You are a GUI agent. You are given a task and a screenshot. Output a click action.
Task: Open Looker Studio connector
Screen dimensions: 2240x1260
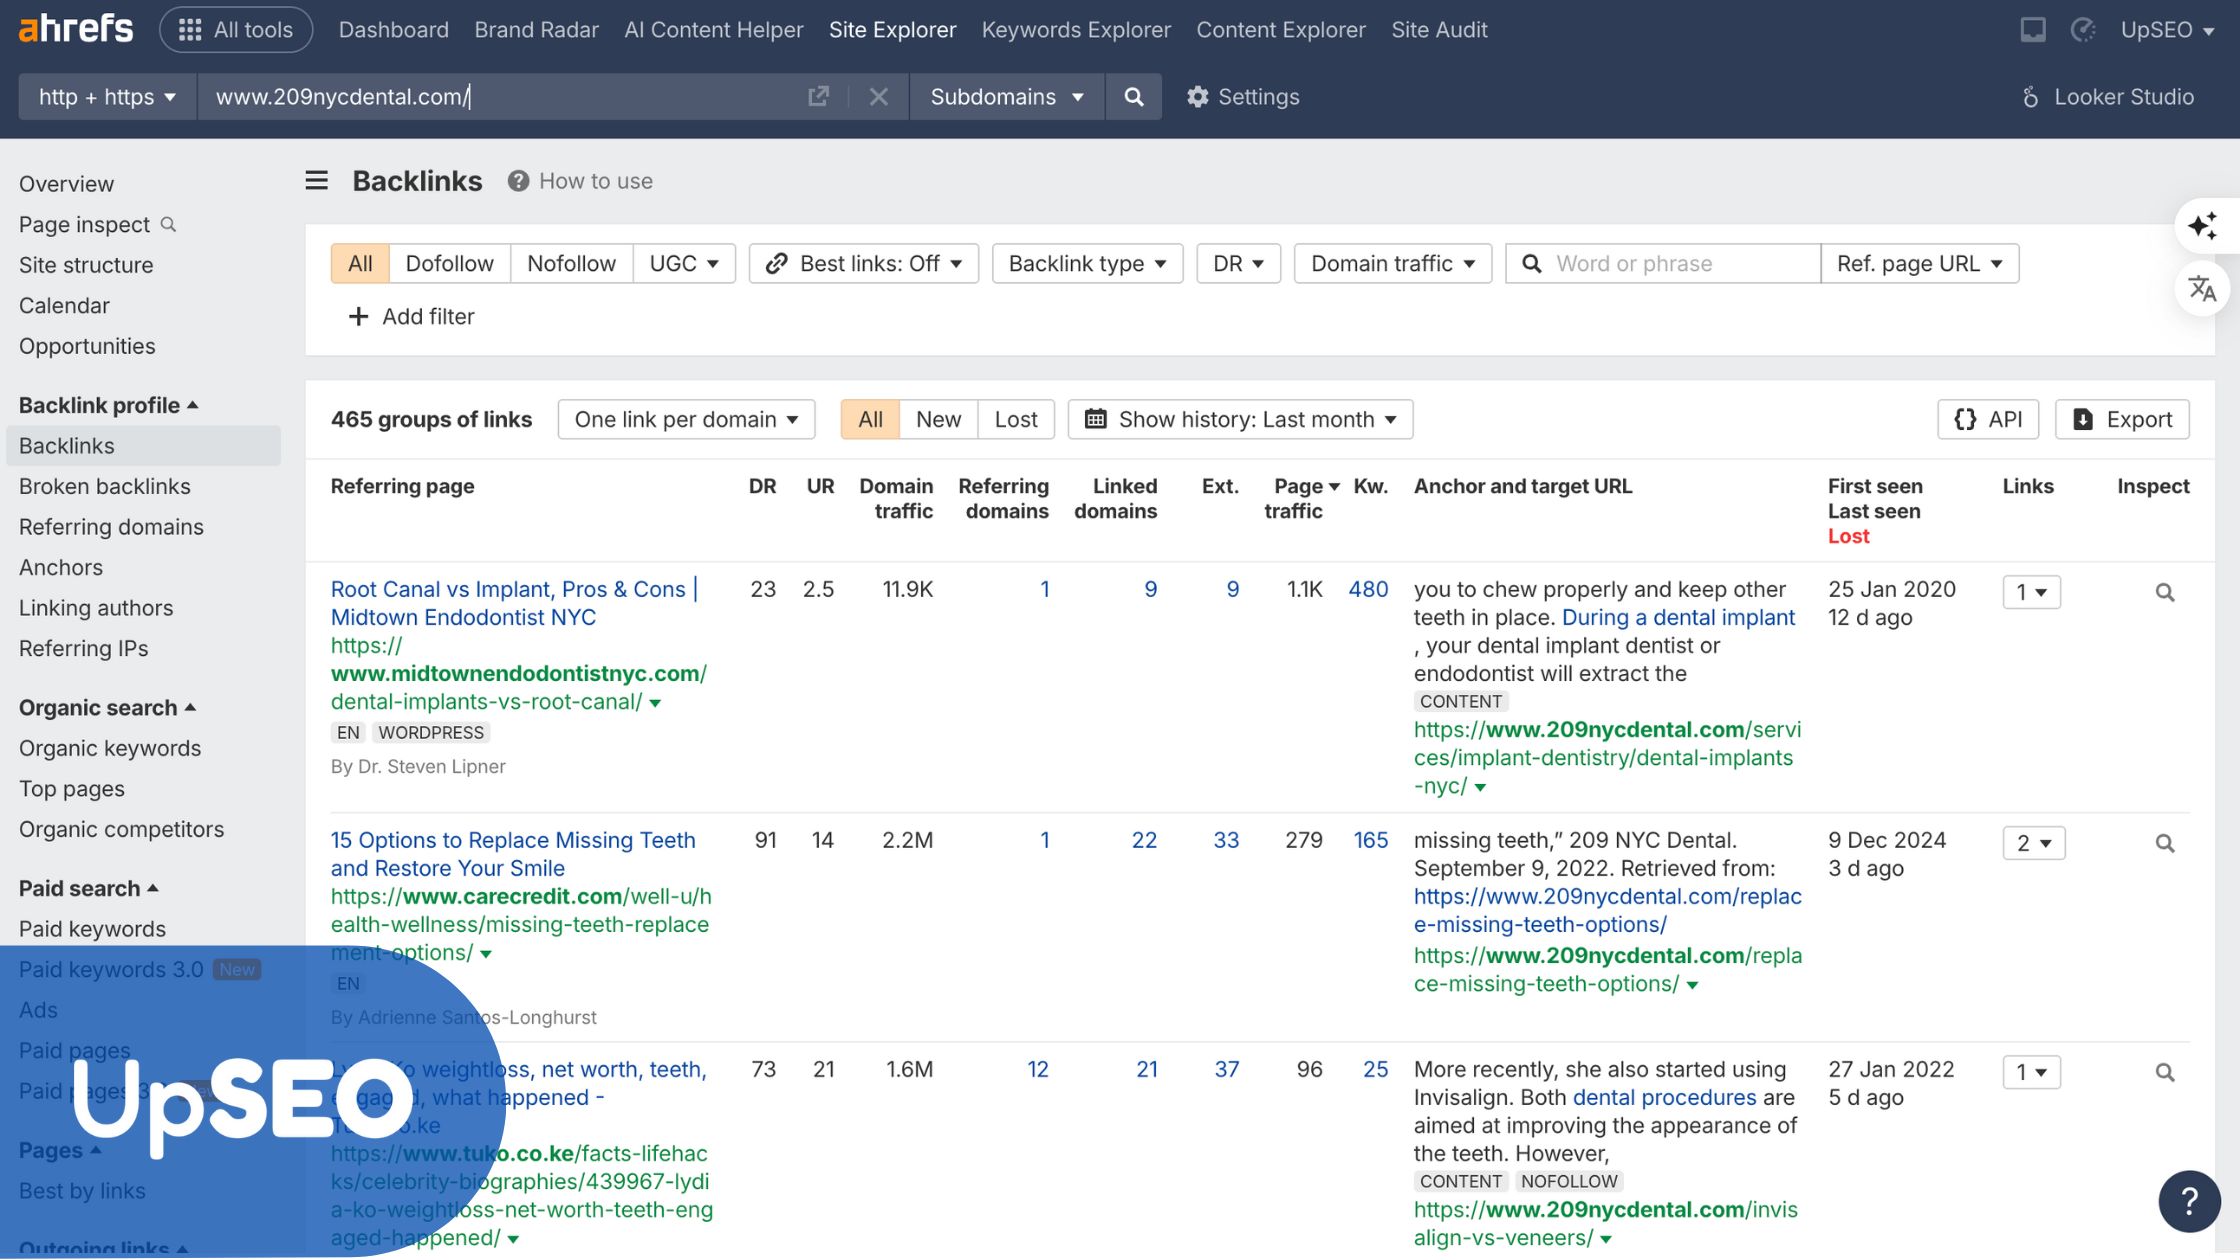pyautogui.click(x=2108, y=97)
